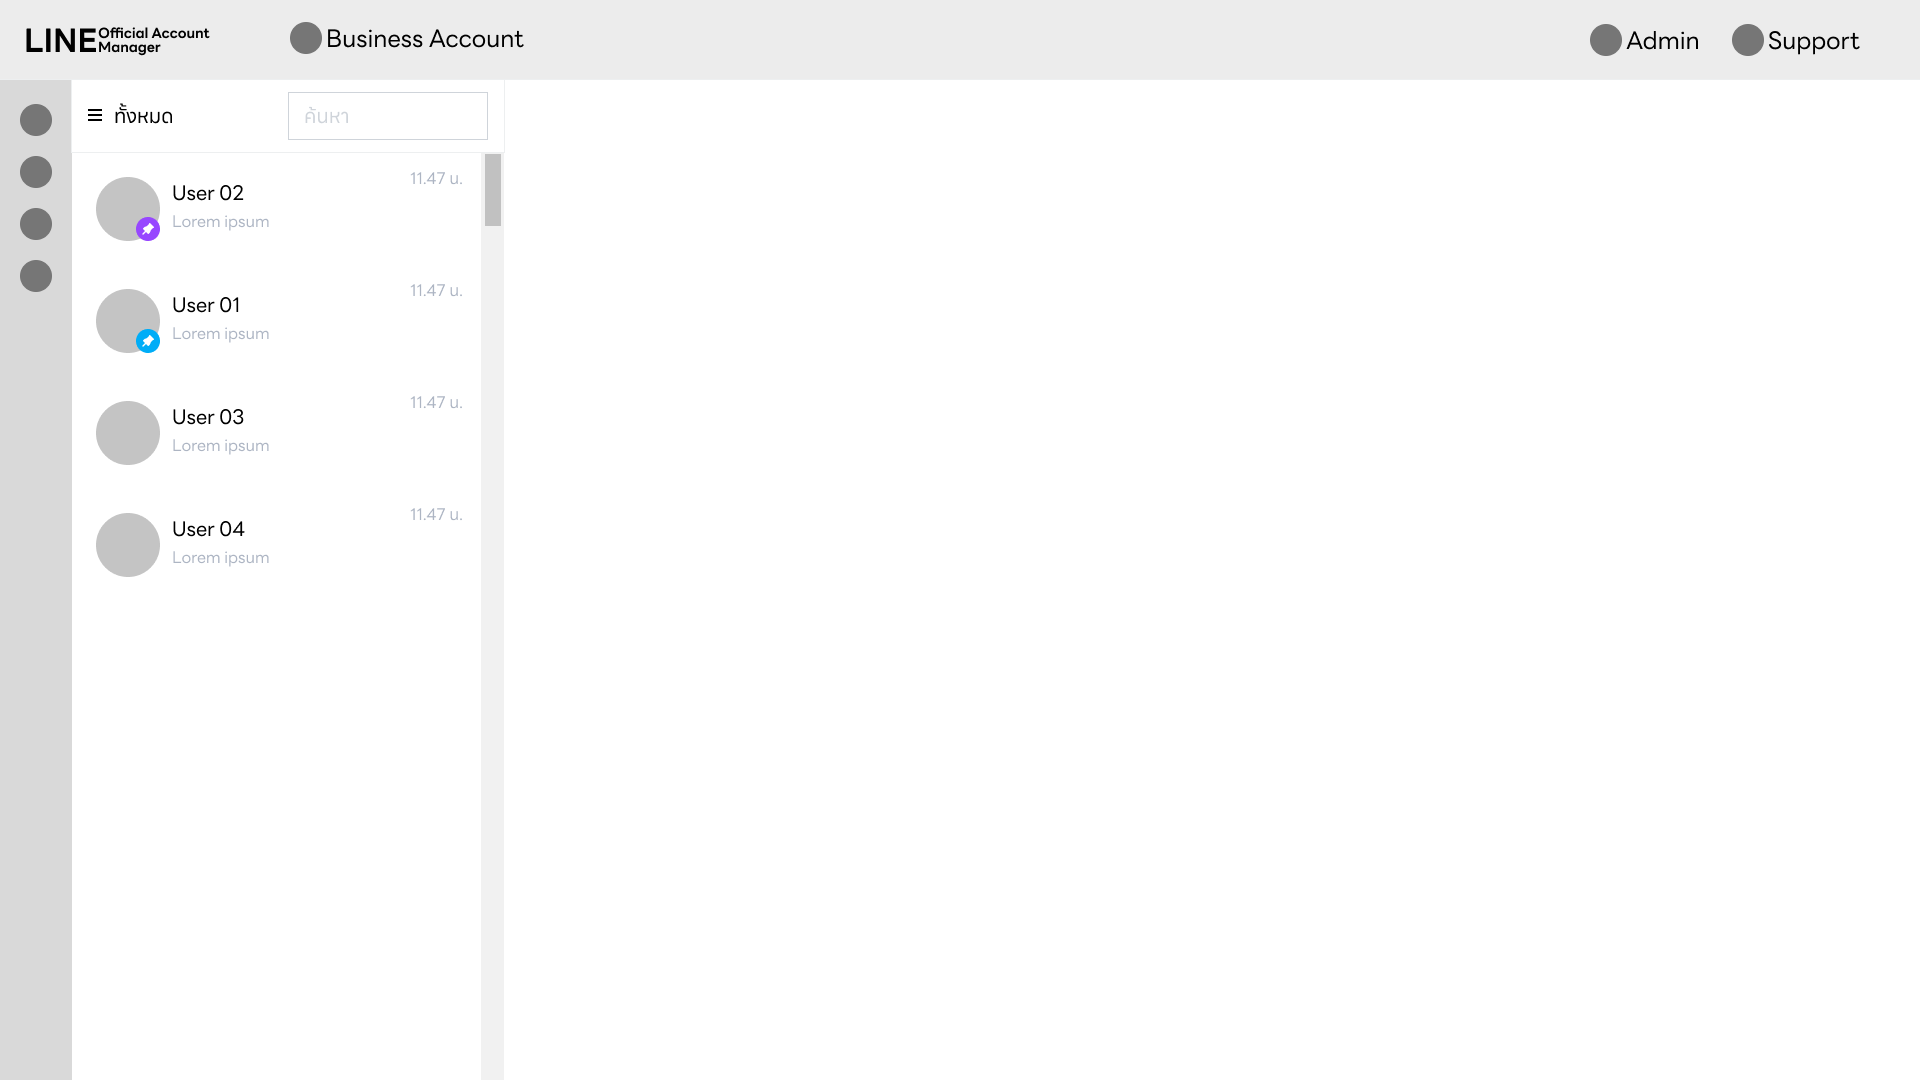
Task: Expand the ทั้งหมด filter label
Action: click(144, 116)
